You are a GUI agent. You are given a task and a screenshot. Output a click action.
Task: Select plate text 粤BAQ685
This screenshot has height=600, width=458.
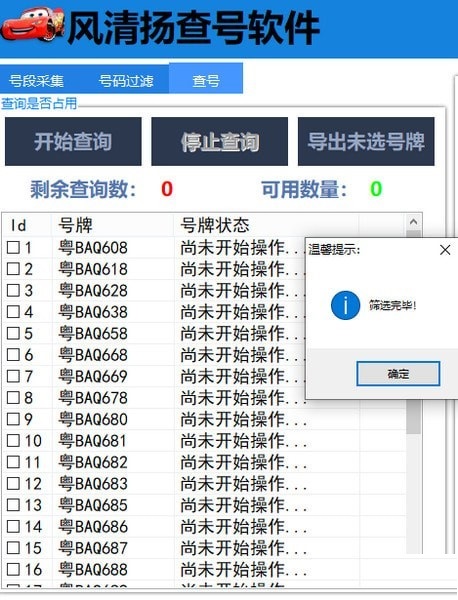tap(93, 505)
